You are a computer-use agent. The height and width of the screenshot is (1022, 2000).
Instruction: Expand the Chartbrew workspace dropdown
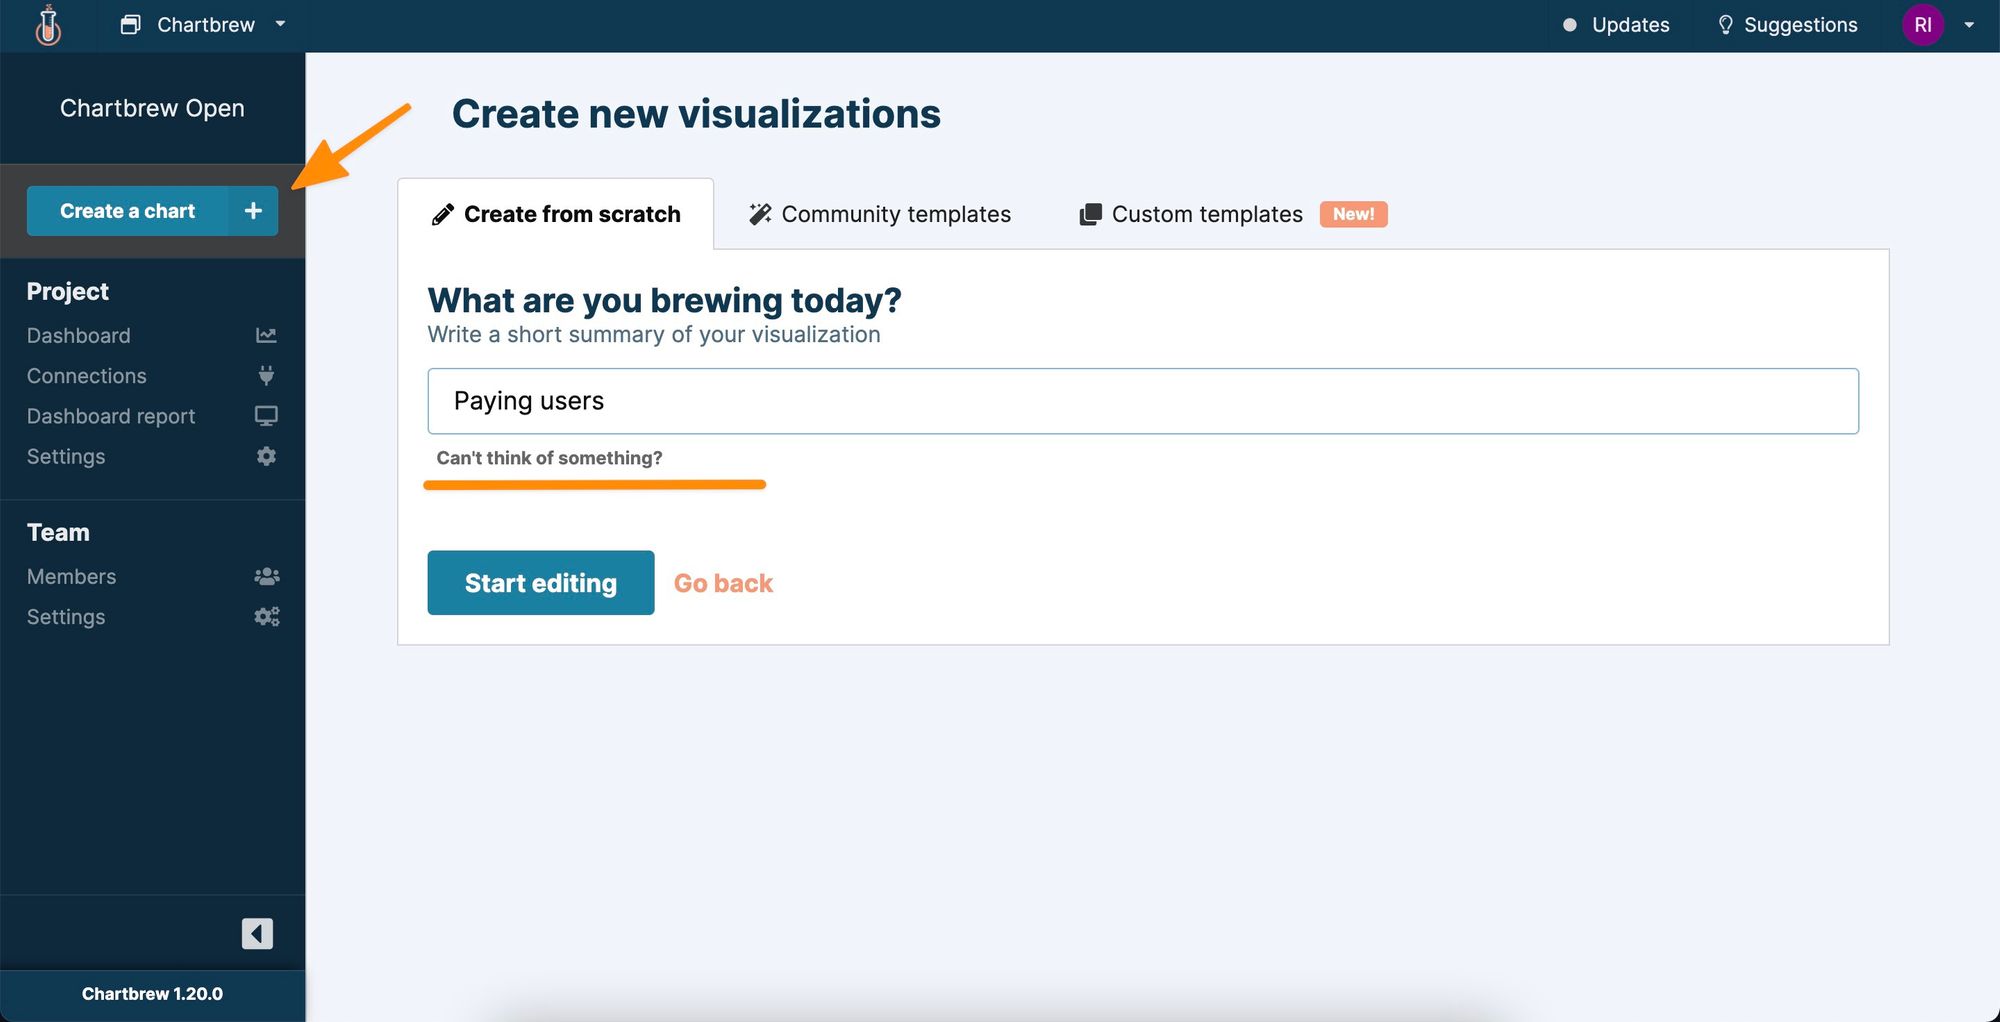click(x=280, y=25)
